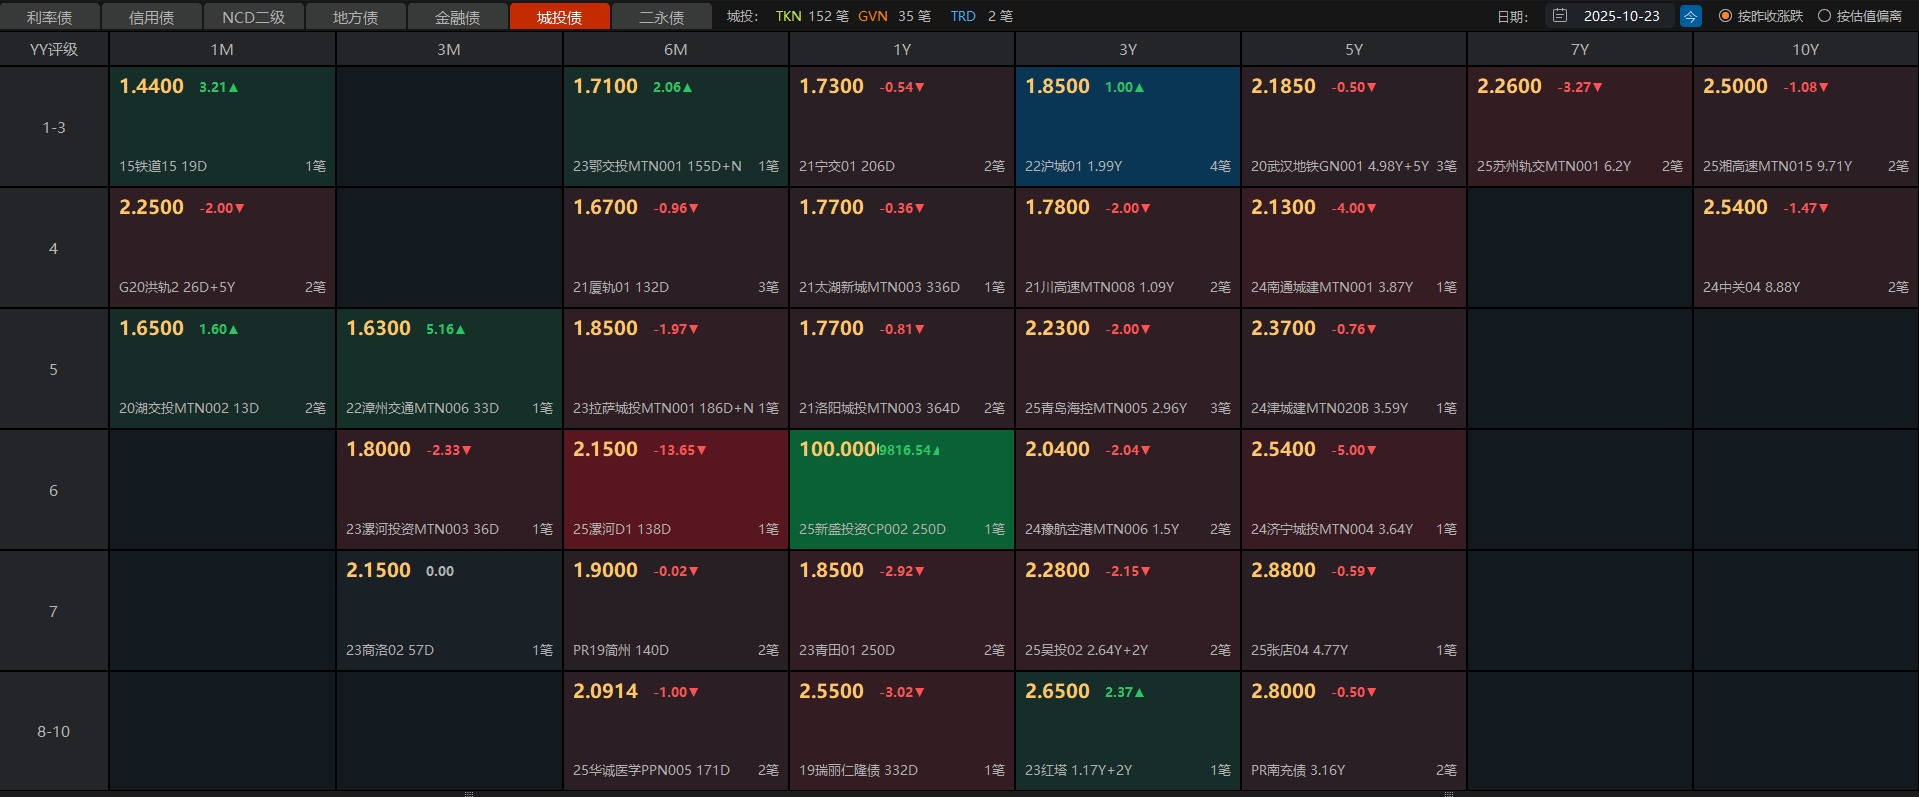Open the 25张店04 4.77Y cell
1919x797 pixels.
pos(1354,611)
